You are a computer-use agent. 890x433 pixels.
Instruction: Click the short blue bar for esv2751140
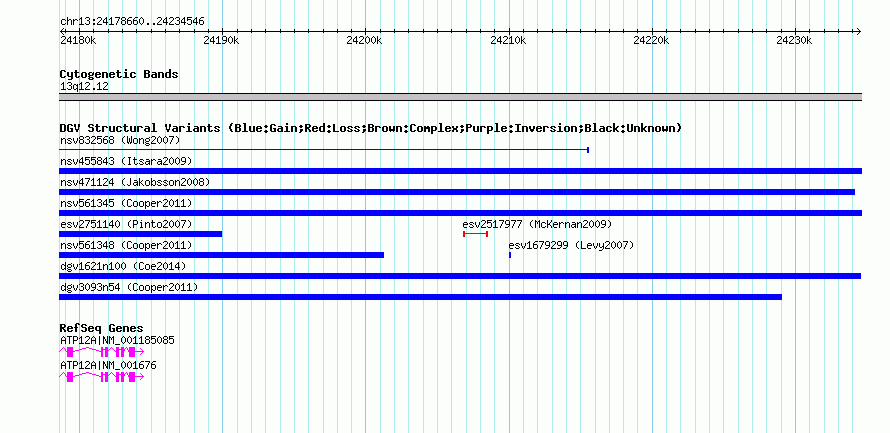click(x=141, y=234)
